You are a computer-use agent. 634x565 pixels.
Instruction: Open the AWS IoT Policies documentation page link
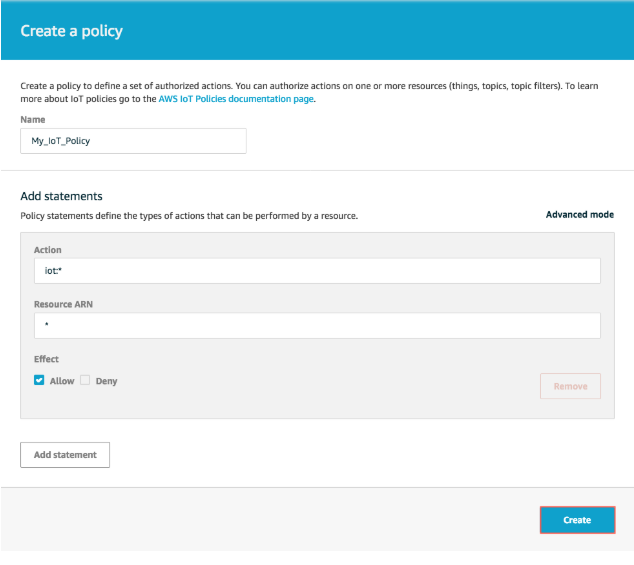[236, 99]
